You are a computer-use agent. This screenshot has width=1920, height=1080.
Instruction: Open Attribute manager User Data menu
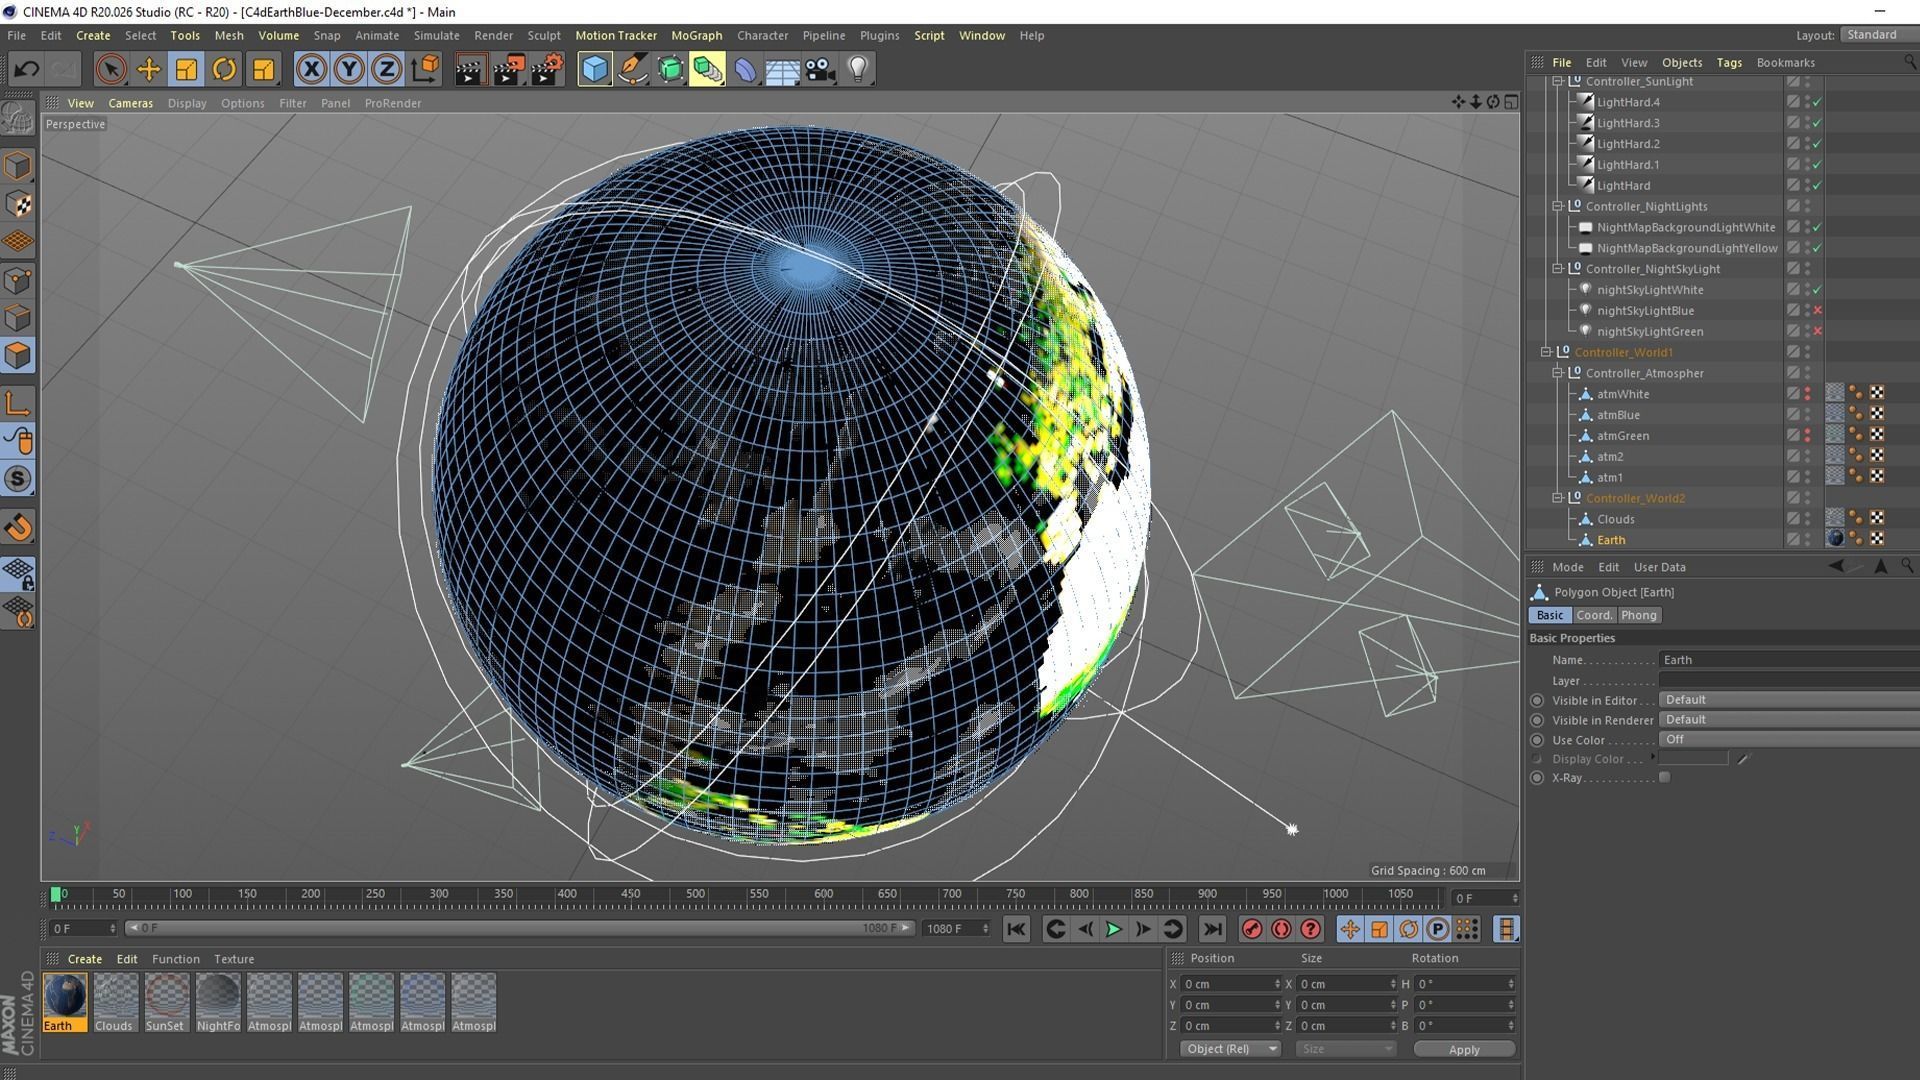click(x=1659, y=567)
